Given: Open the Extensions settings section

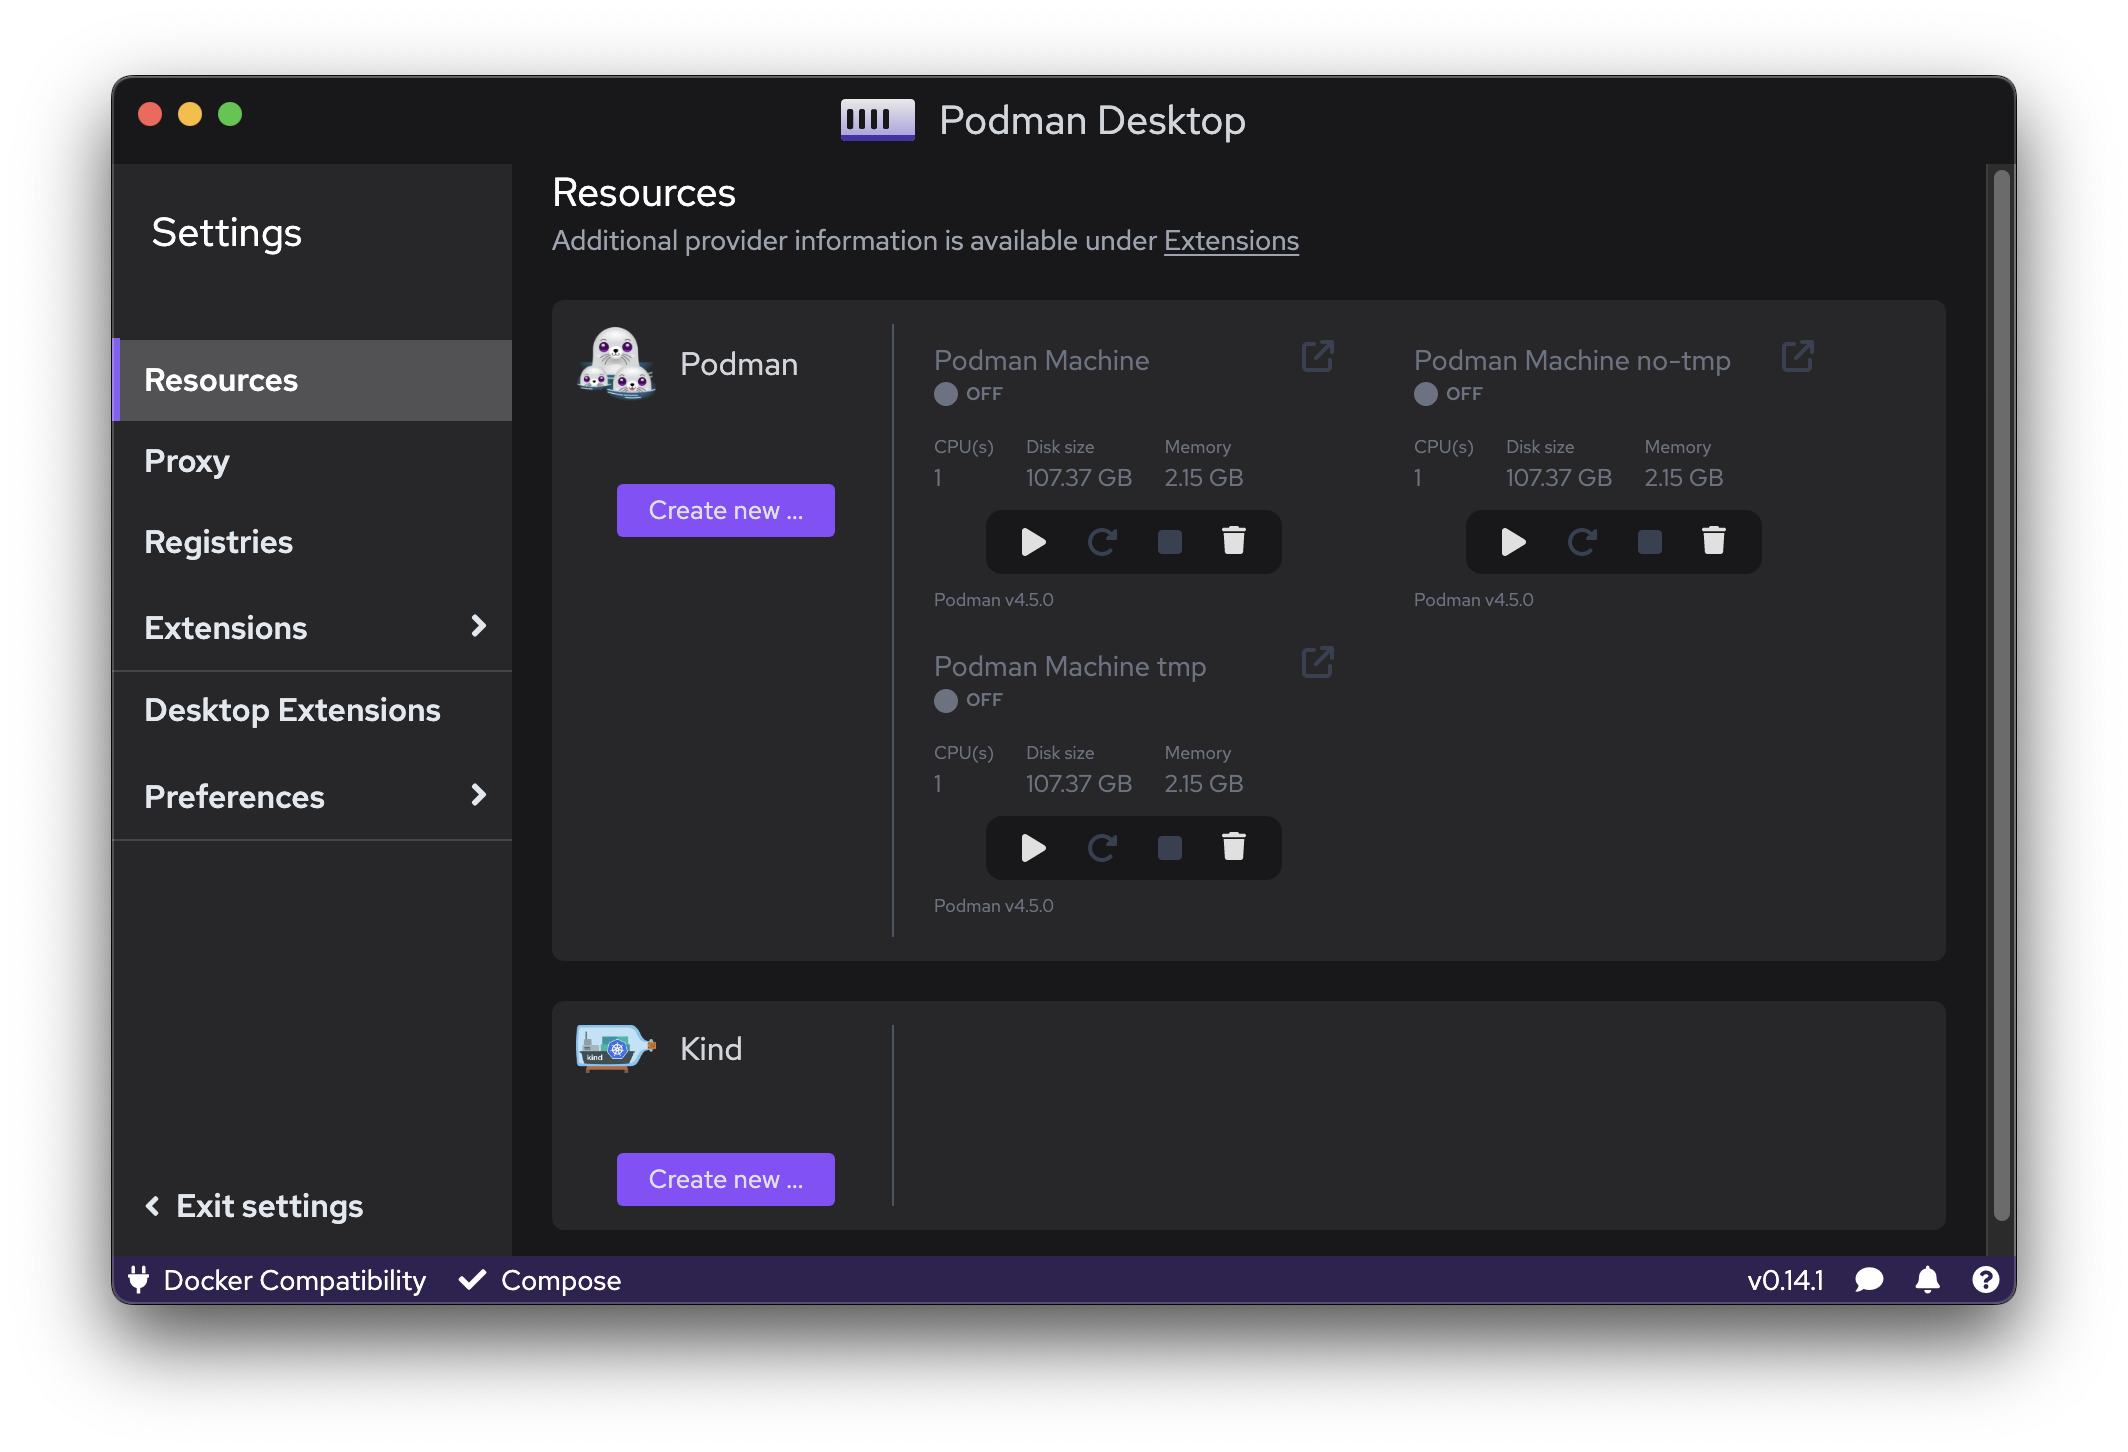Looking at the screenshot, I should click(313, 627).
